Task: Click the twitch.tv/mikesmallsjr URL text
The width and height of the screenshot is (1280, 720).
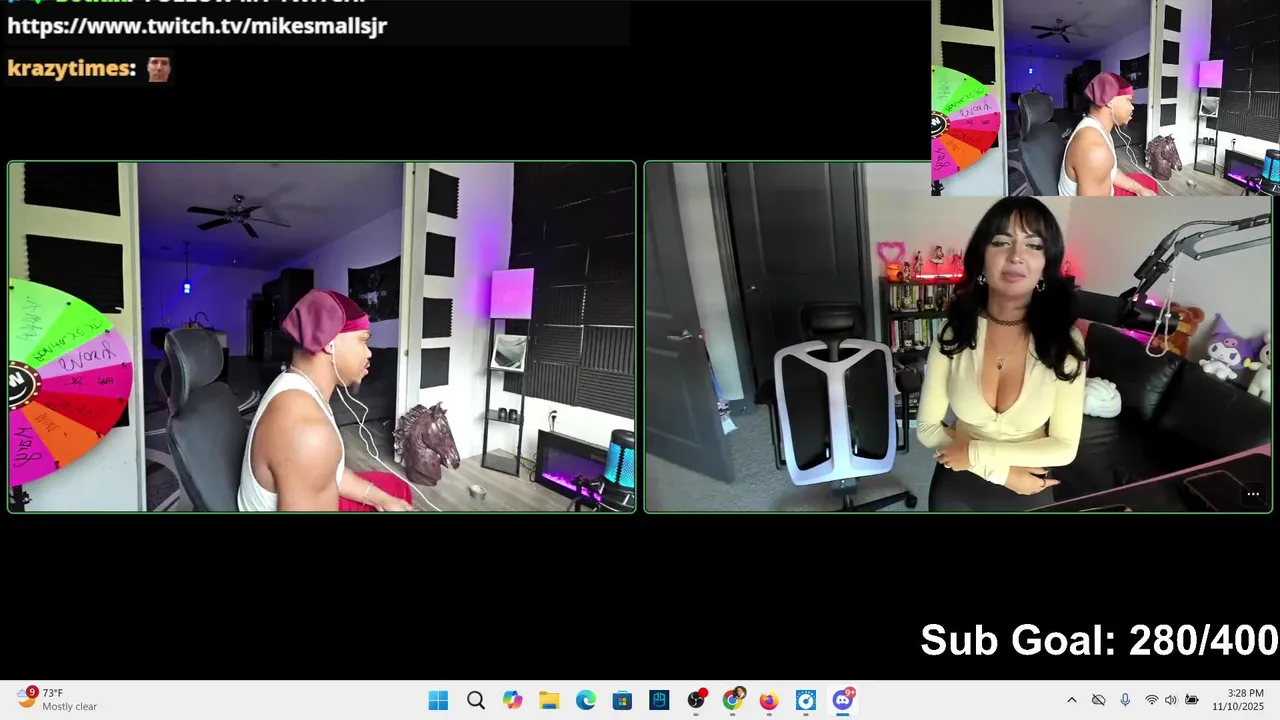Action: [197, 26]
